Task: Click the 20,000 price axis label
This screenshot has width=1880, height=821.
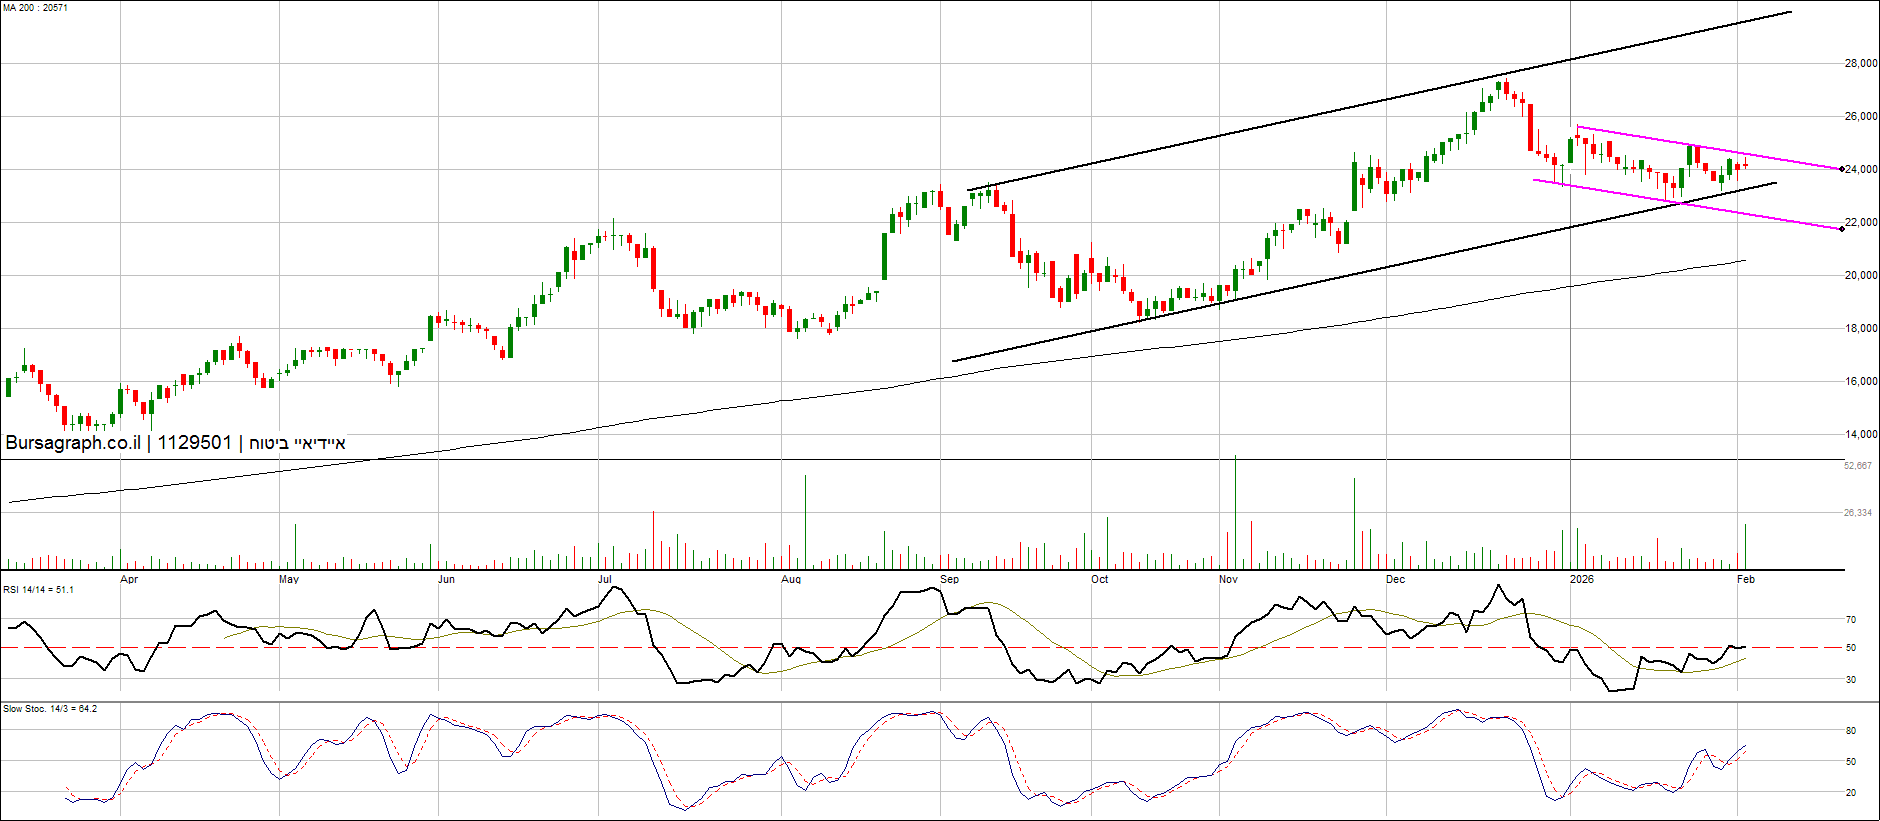Action: pos(1860,276)
